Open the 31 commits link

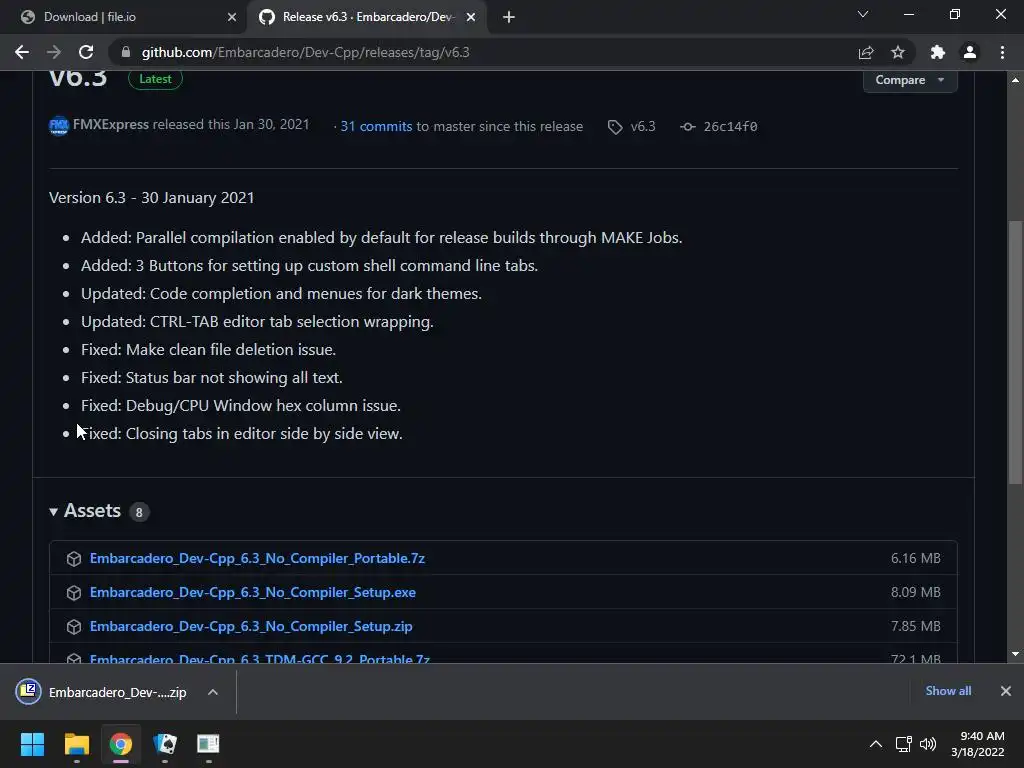click(376, 126)
